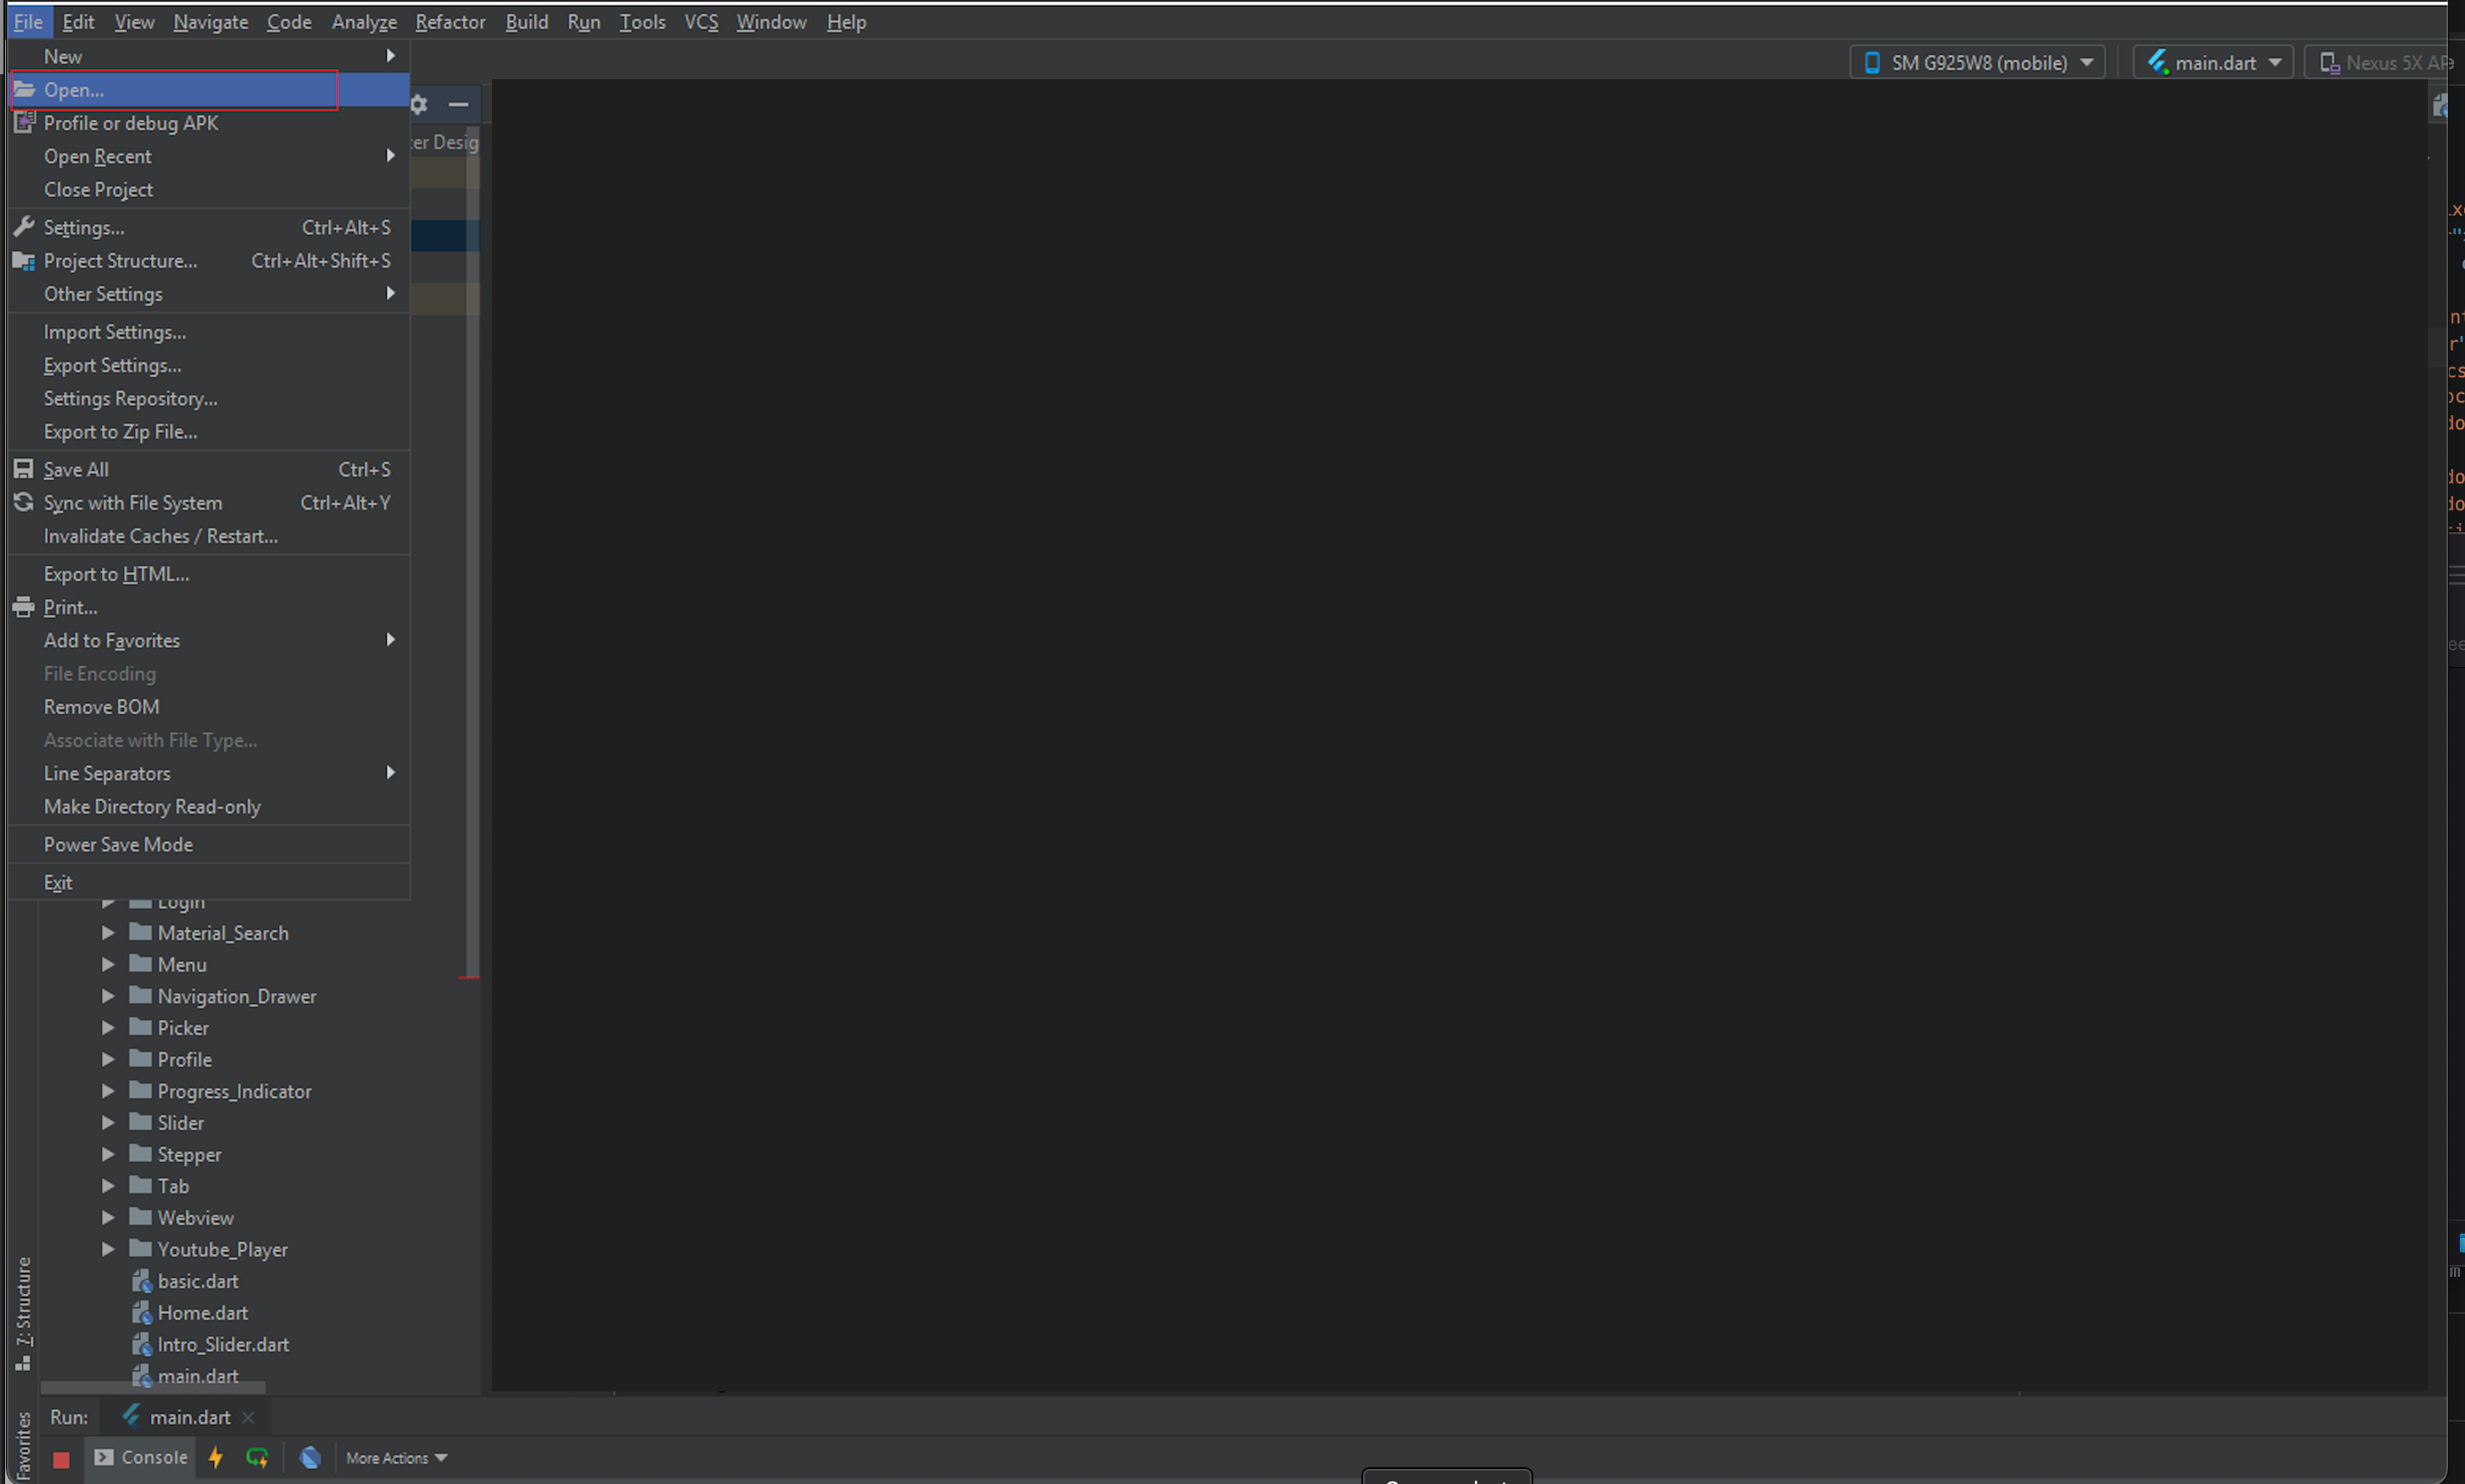Click the Sync with File System icon
Screen dimensions: 2465x1484
tap(23, 502)
